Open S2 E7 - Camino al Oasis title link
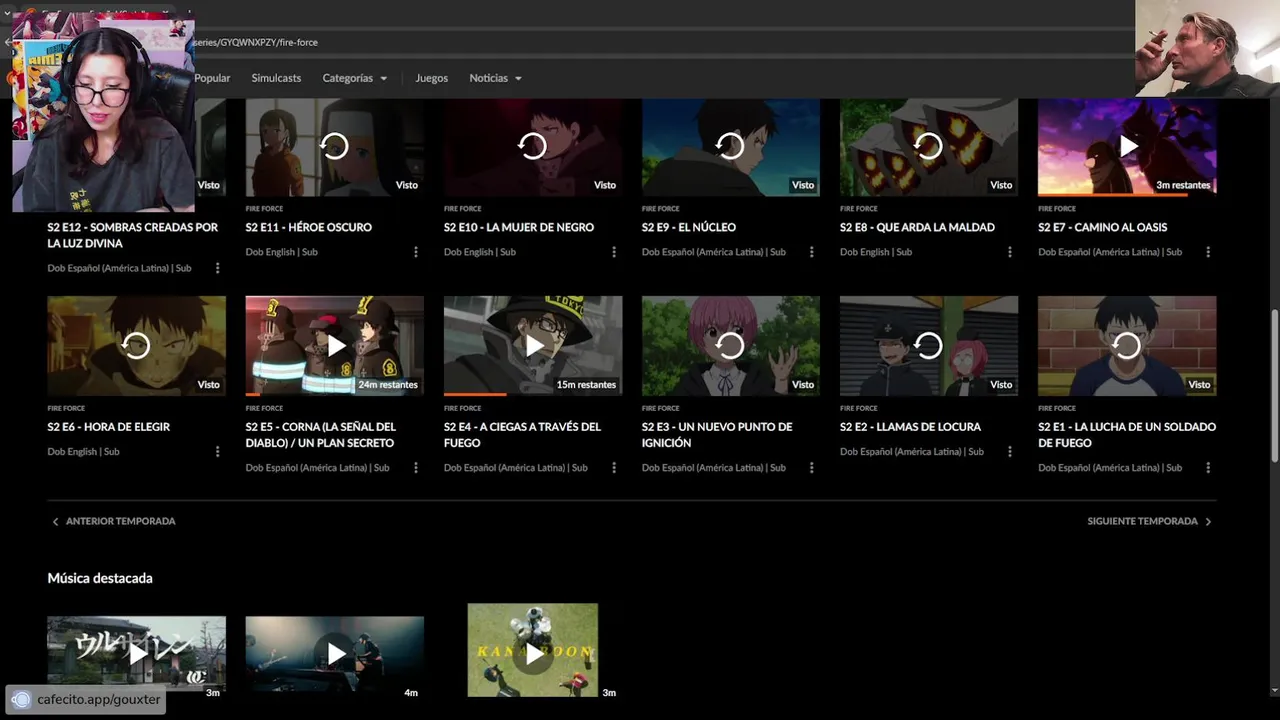 1102,227
